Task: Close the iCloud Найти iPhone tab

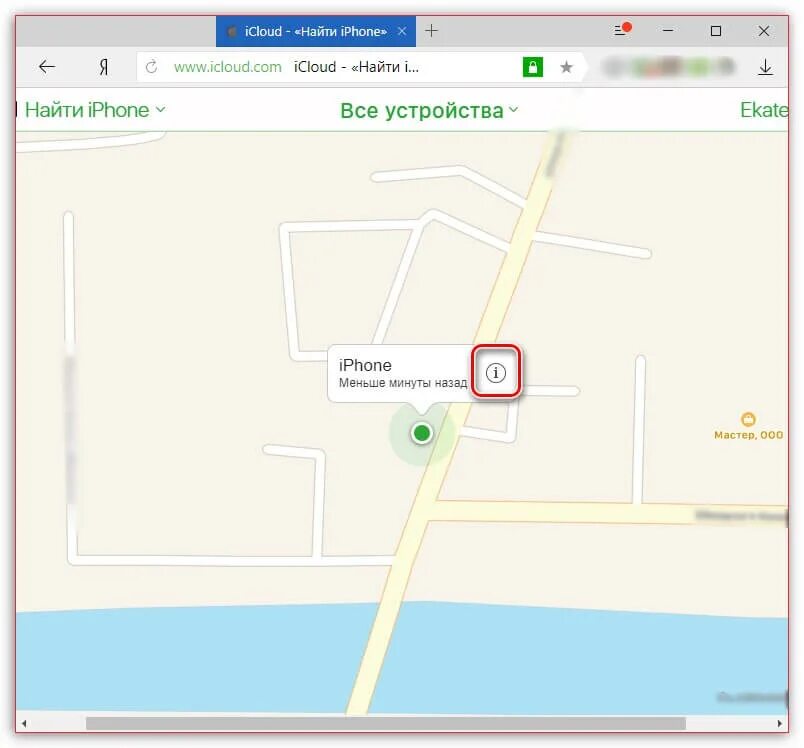Action: (402, 31)
